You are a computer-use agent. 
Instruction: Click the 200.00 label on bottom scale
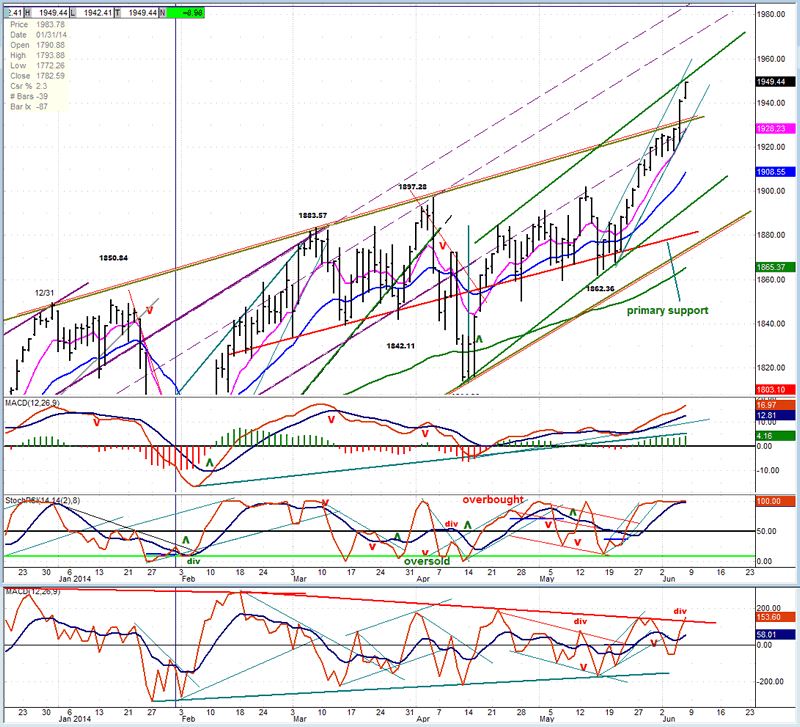tap(768, 608)
